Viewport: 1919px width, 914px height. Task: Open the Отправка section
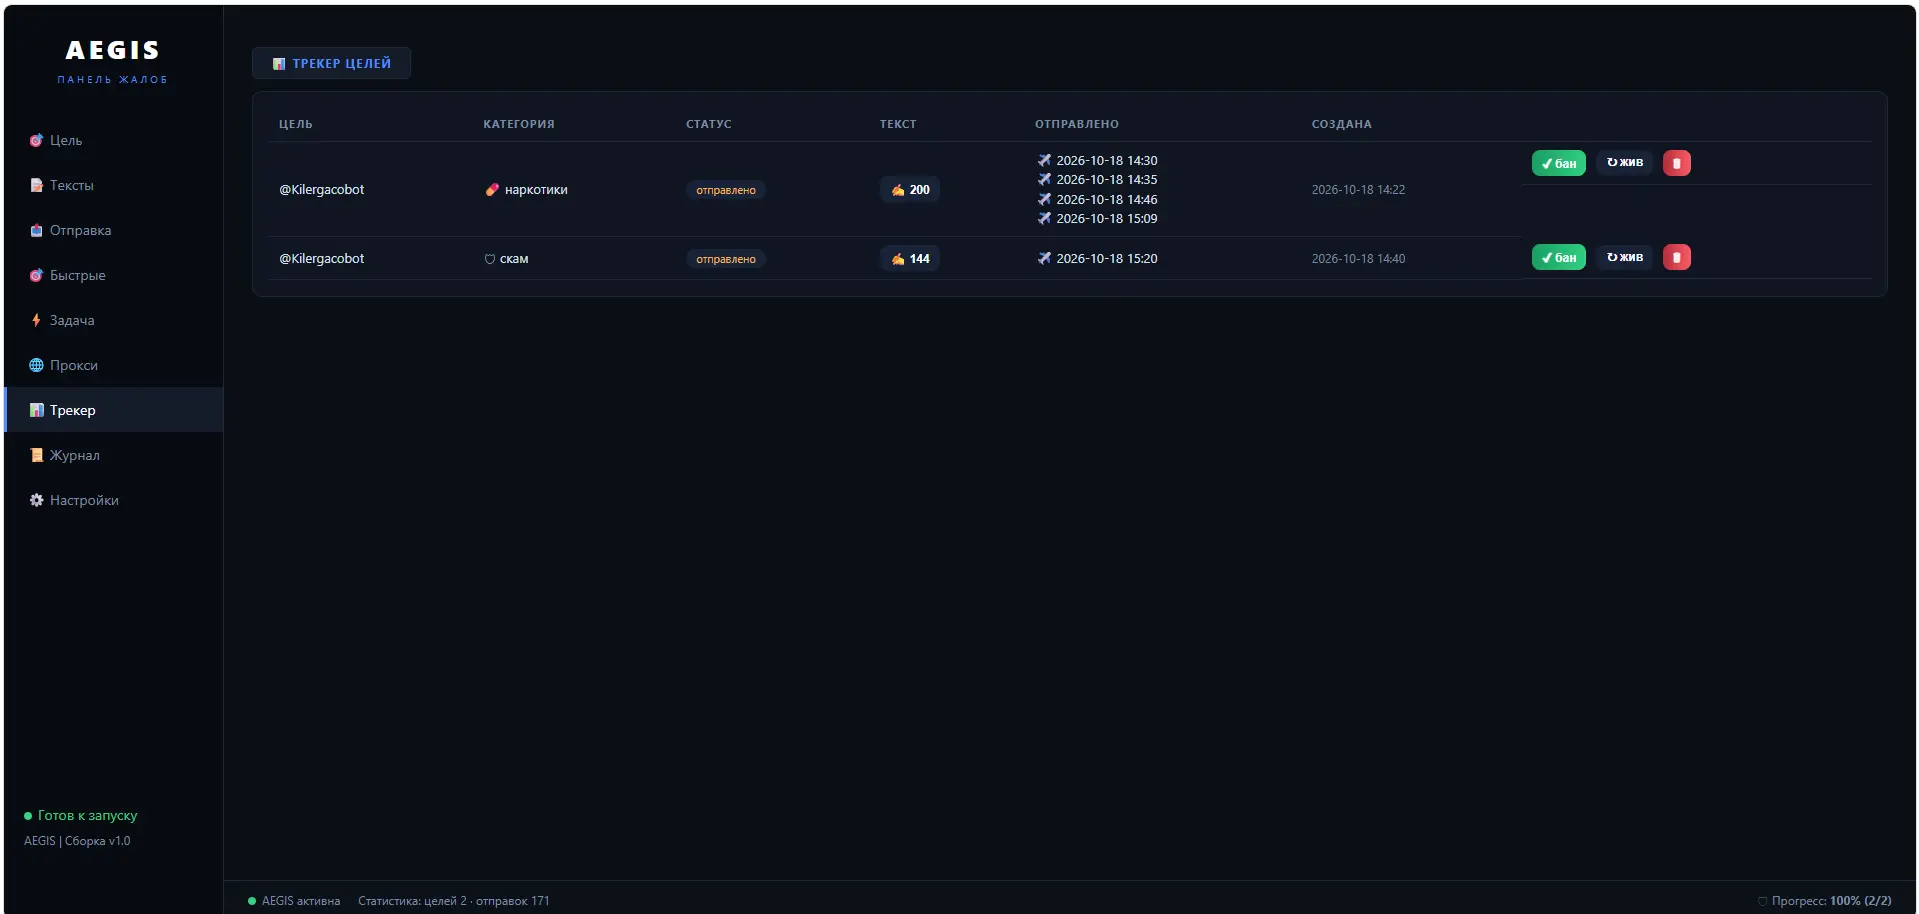pyautogui.click(x=114, y=230)
